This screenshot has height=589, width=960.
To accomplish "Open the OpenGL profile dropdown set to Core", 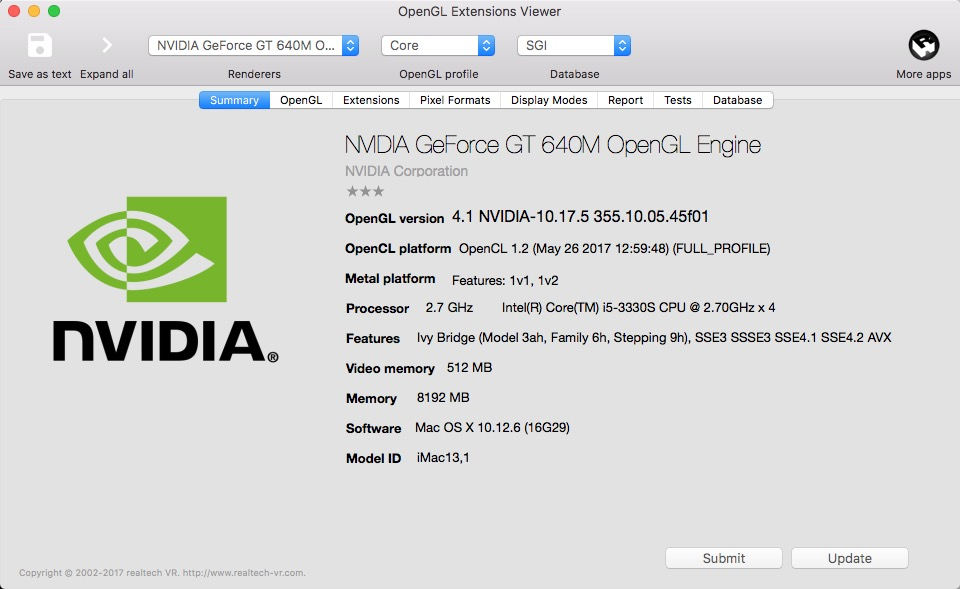I will pyautogui.click(x=438, y=45).
